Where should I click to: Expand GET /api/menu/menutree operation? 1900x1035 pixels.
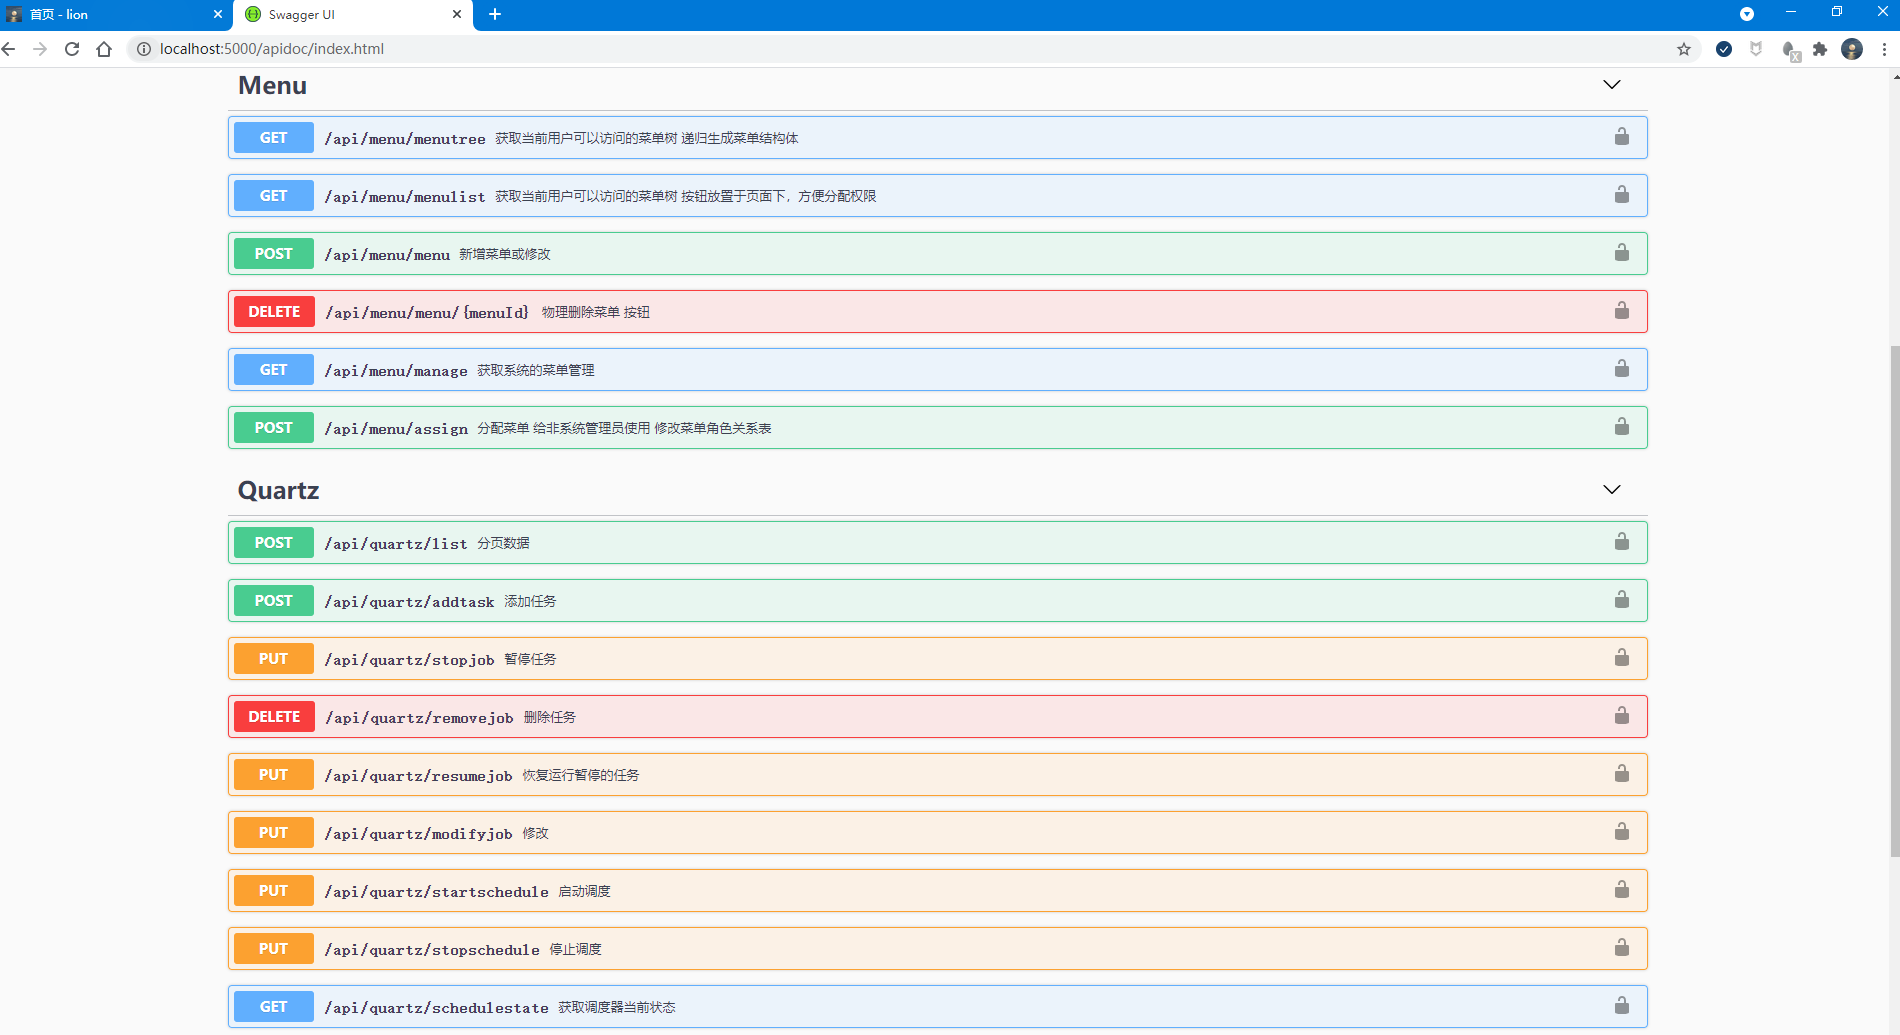coord(938,138)
